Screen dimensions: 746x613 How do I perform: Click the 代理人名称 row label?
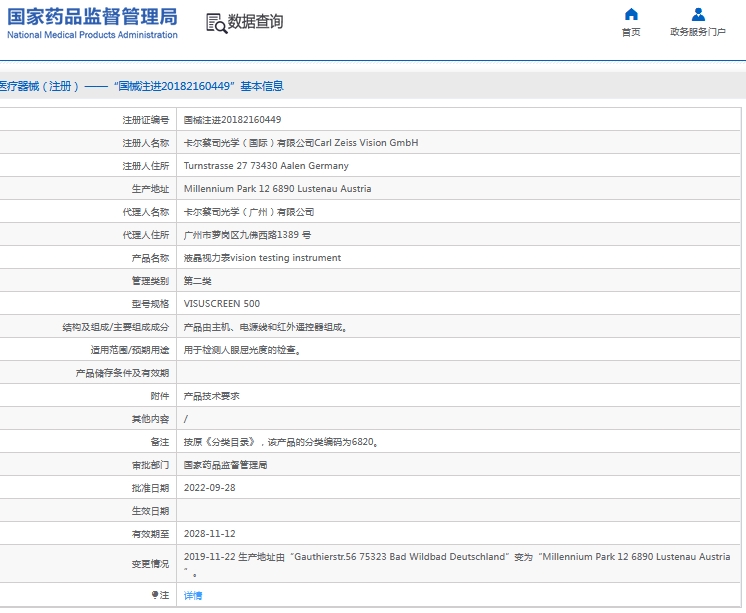tap(146, 212)
